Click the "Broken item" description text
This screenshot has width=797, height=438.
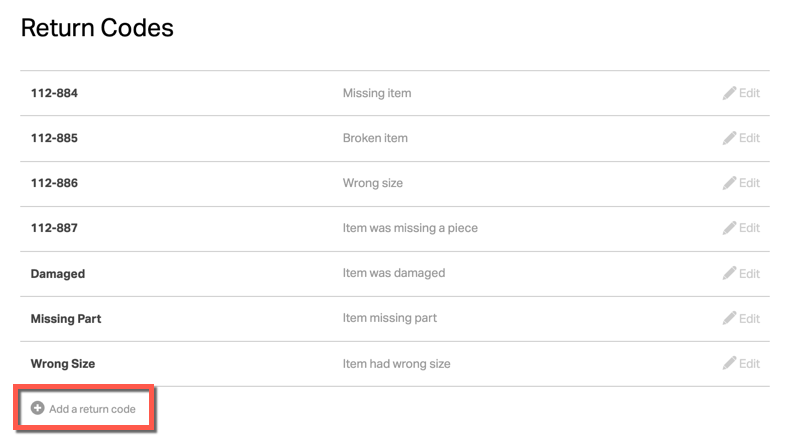375,138
